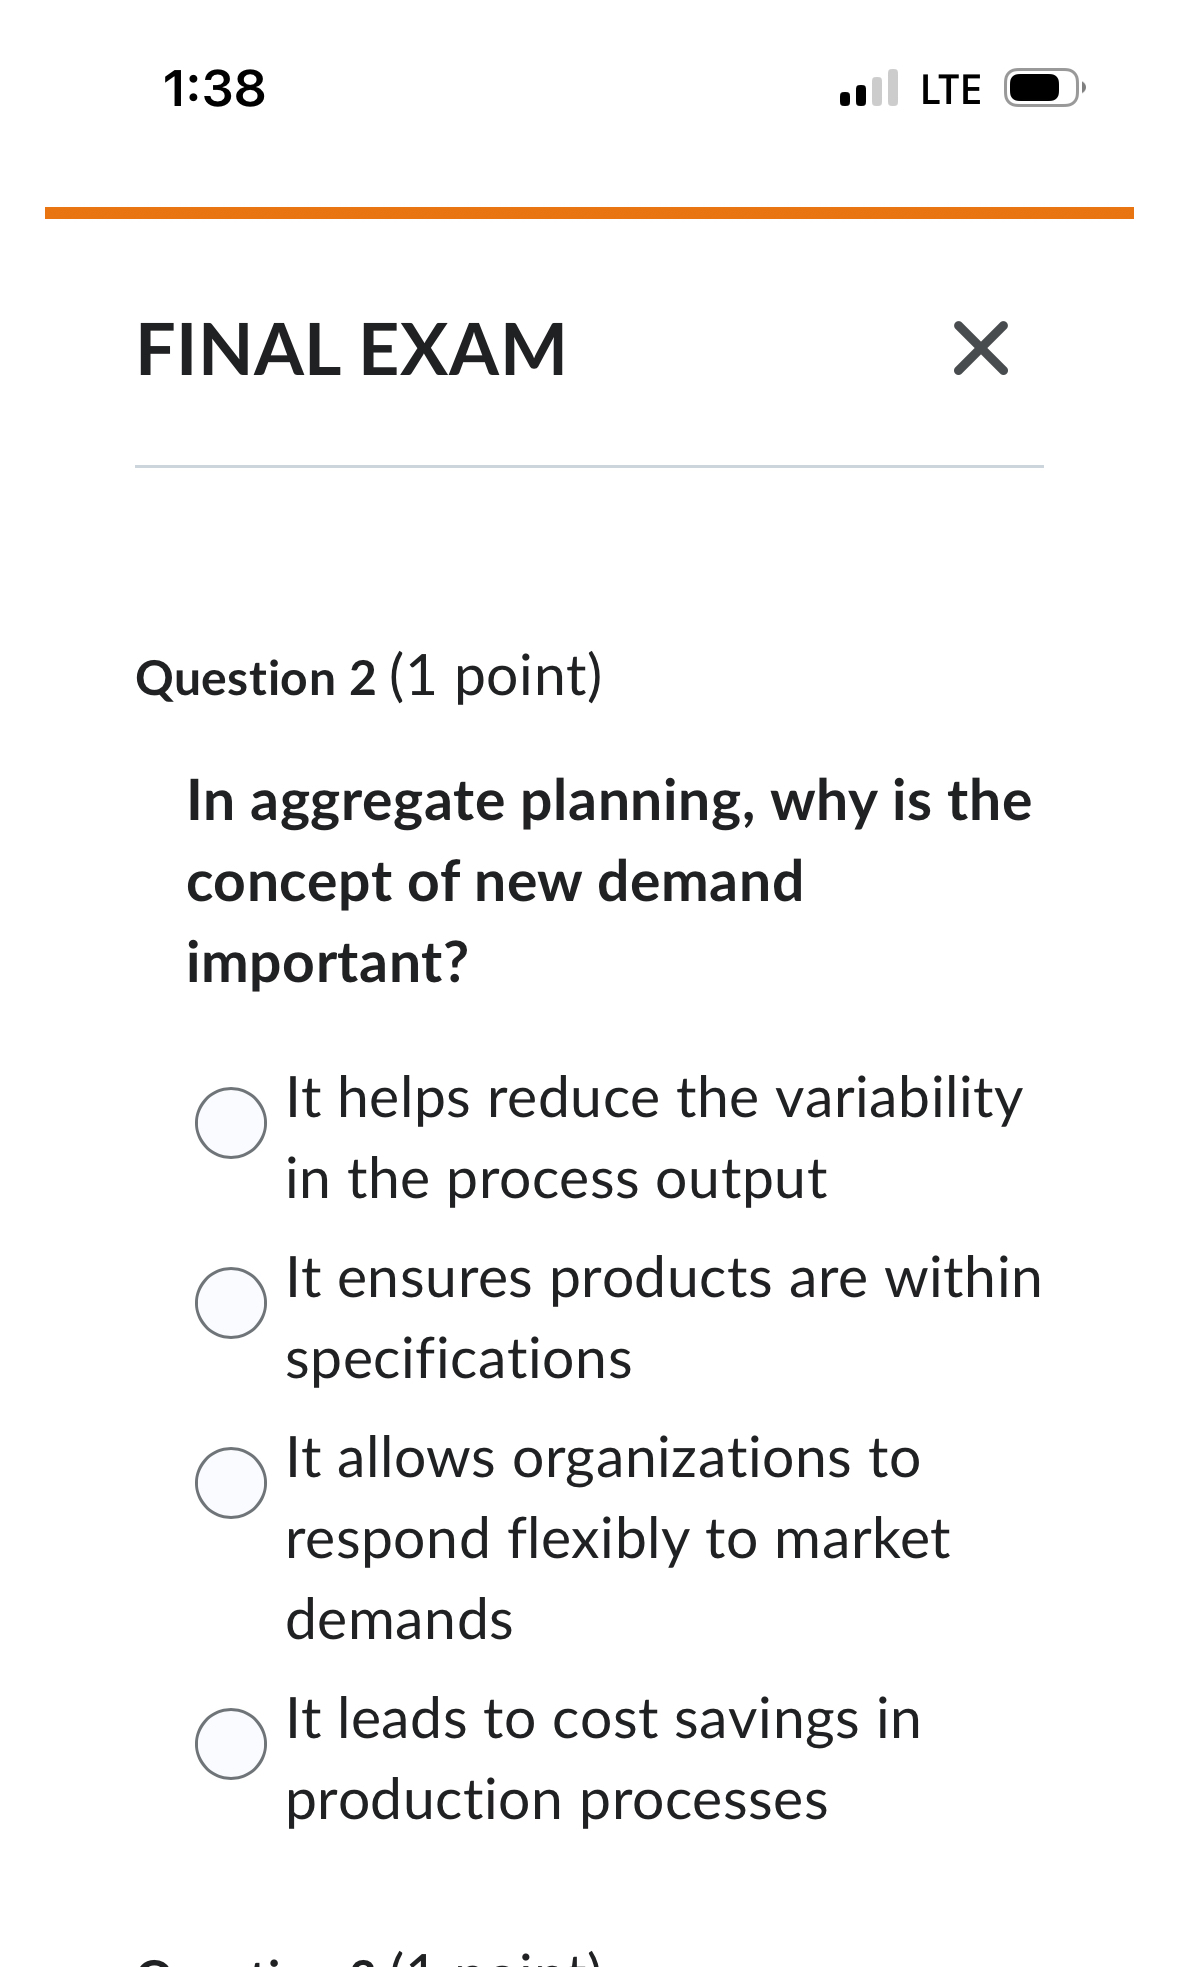Screen dimensions: 1179x1967
Task: Tap the X icon beside the exam title
Action: click(x=978, y=349)
